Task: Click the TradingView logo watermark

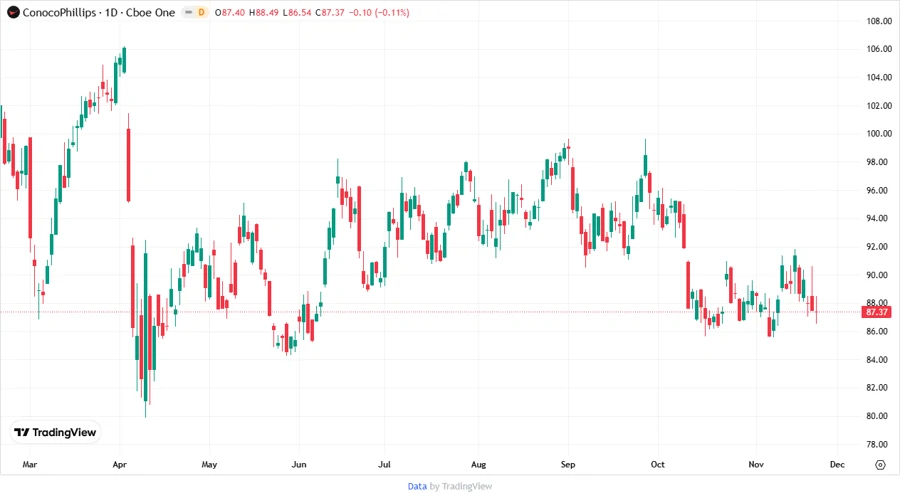Action: tap(55, 432)
